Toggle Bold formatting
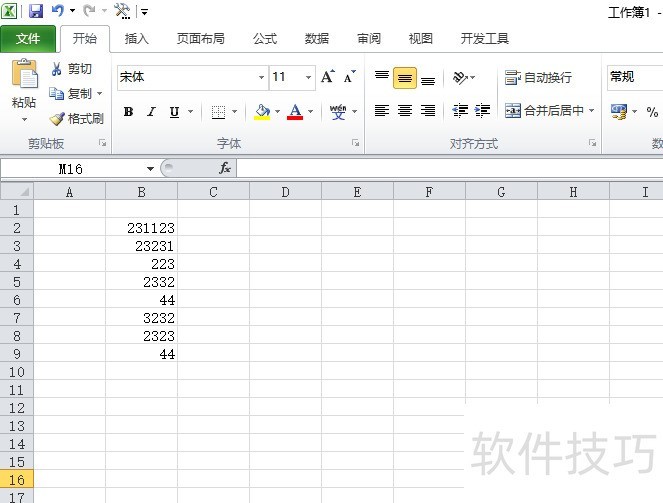 pos(129,112)
